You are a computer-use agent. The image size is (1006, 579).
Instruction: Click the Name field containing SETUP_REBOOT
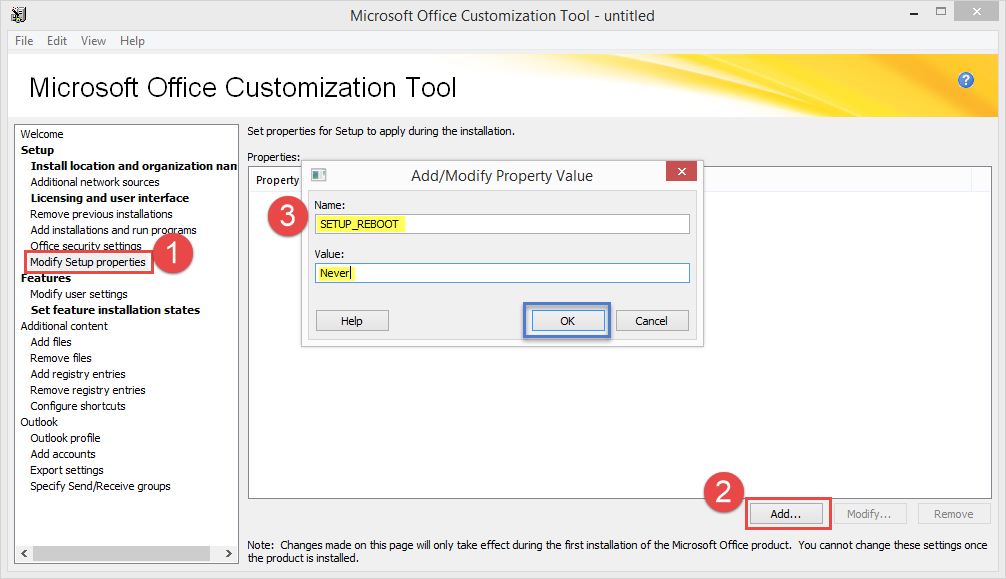tap(502, 224)
